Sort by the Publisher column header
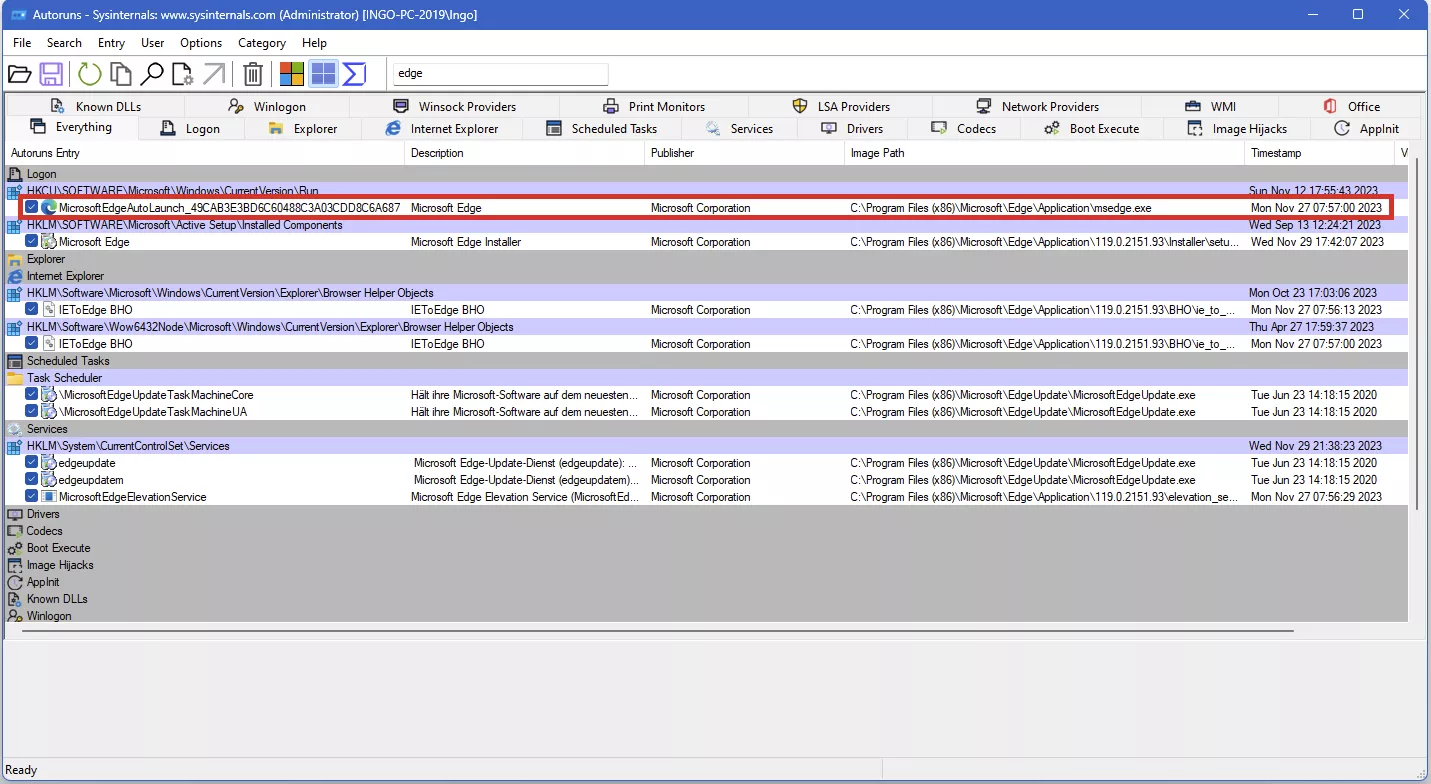Viewport: 1431px width, 784px height. [x=672, y=153]
